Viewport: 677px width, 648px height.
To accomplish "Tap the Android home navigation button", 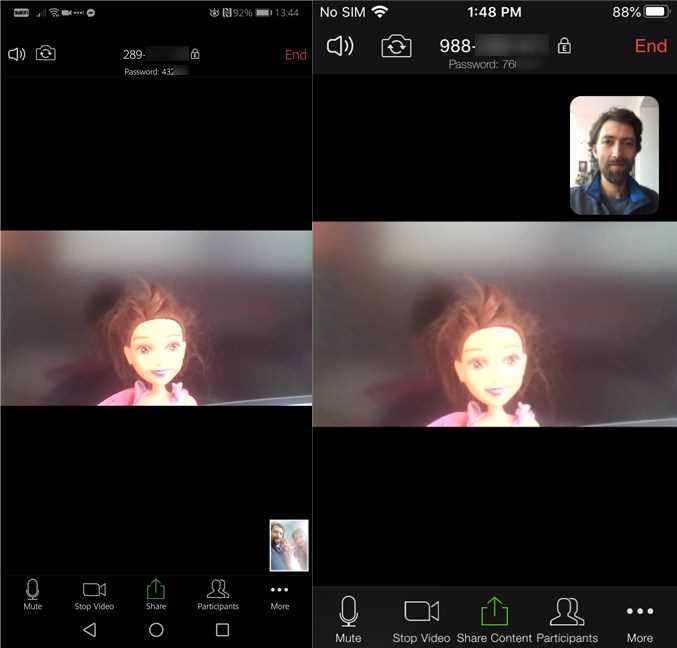I will pyautogui.click(x=156, y=630).
